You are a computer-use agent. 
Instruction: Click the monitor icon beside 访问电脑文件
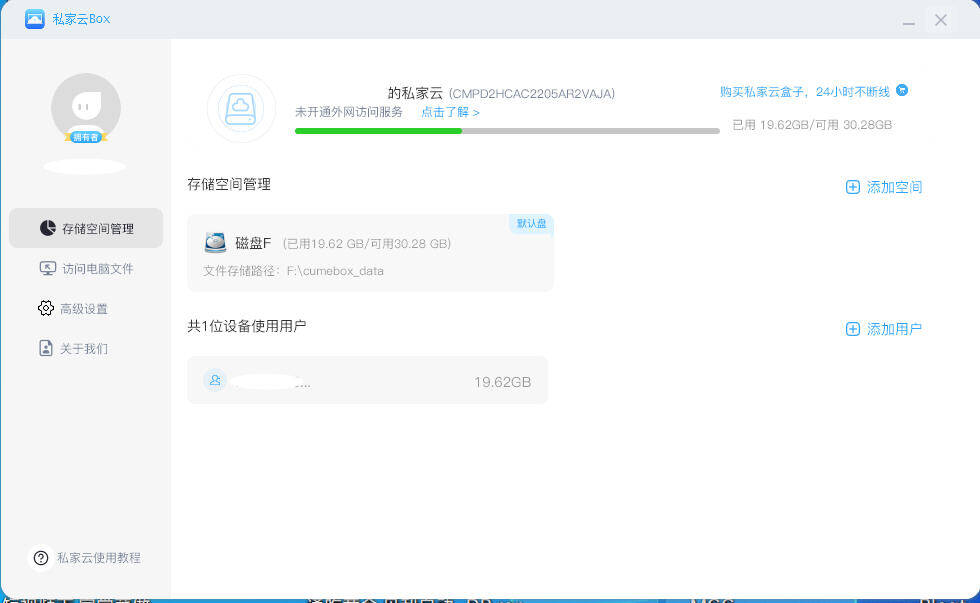coord(48,268)
